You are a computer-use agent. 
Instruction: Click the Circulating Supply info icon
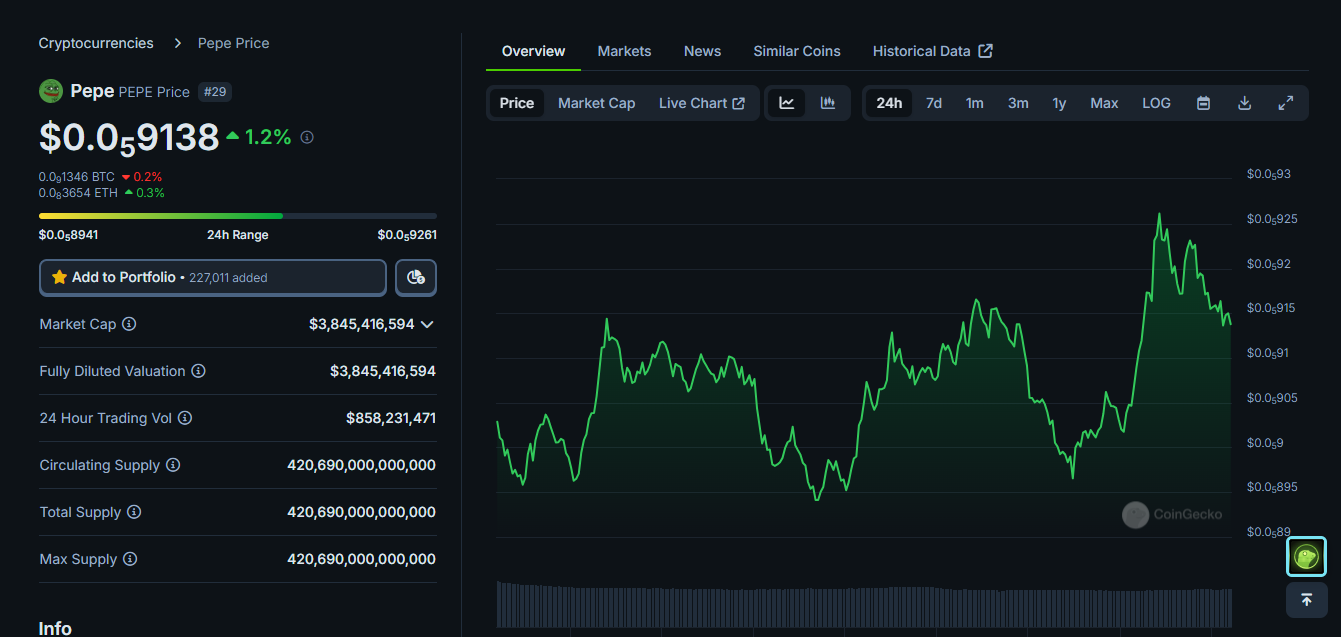coord(173,465)
